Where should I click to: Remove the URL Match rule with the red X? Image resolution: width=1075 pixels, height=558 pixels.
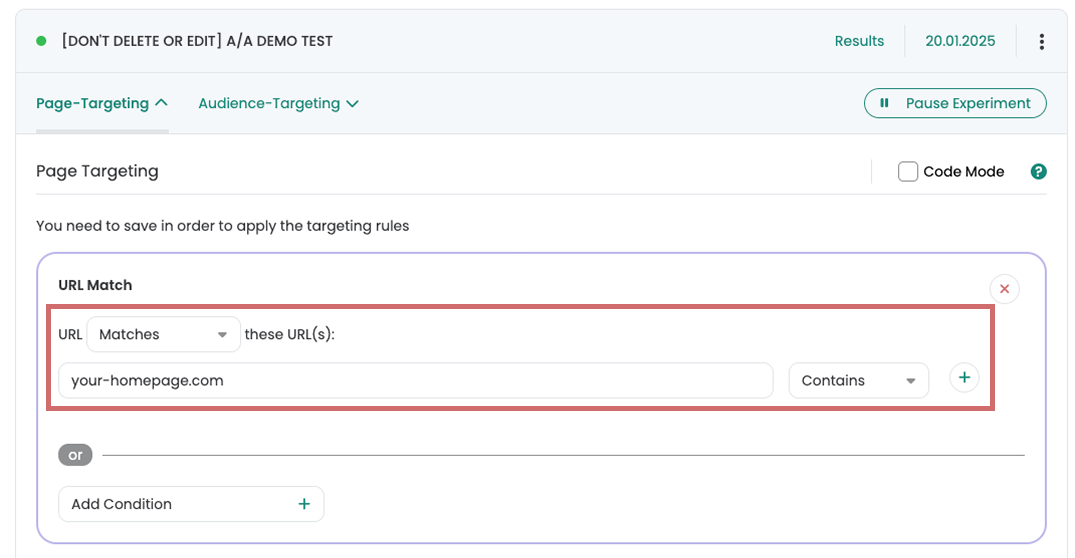click(1004, 289)
